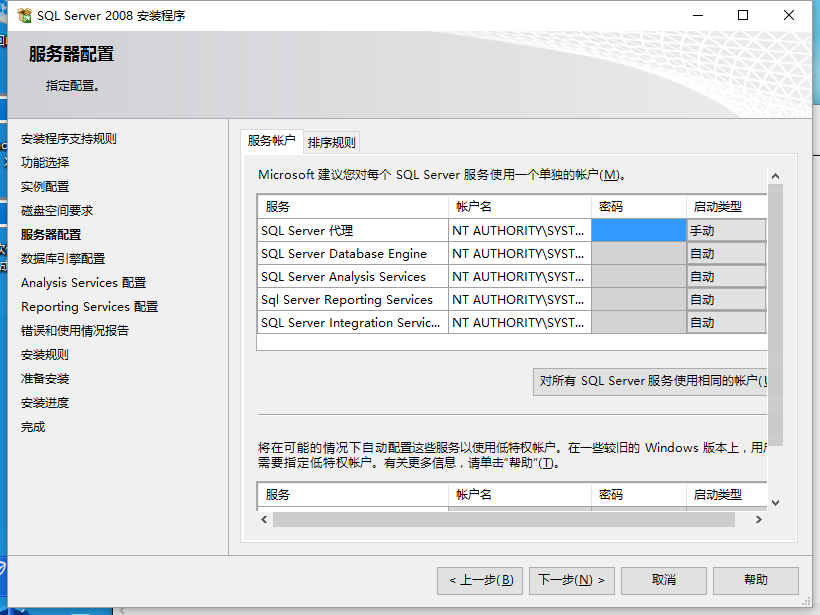Click password field for SQL Server Database Engine

639,254
